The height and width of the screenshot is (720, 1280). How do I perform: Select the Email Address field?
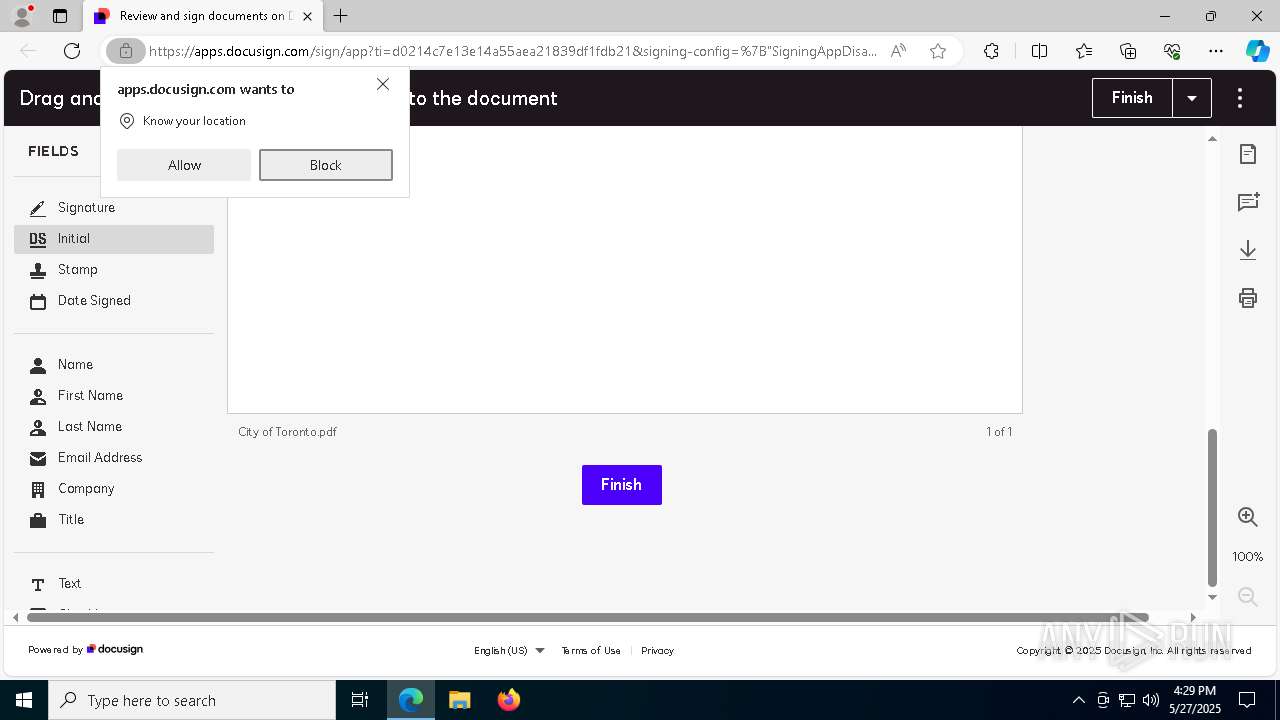[x=114, y=458]
